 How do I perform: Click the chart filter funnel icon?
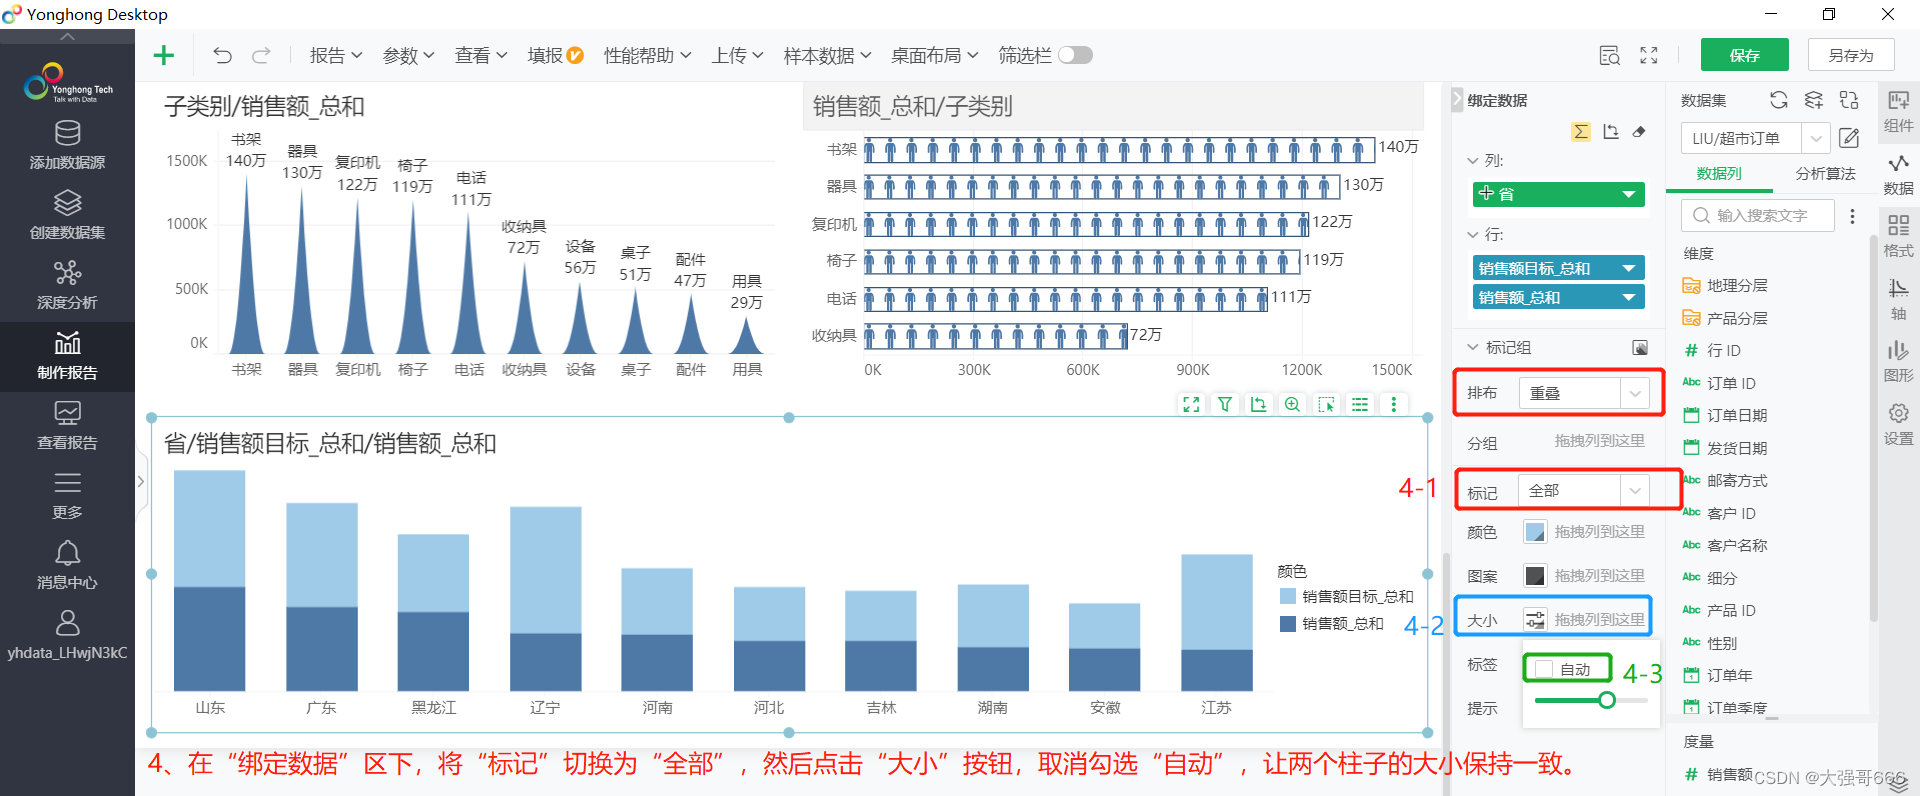point(1225,405)
